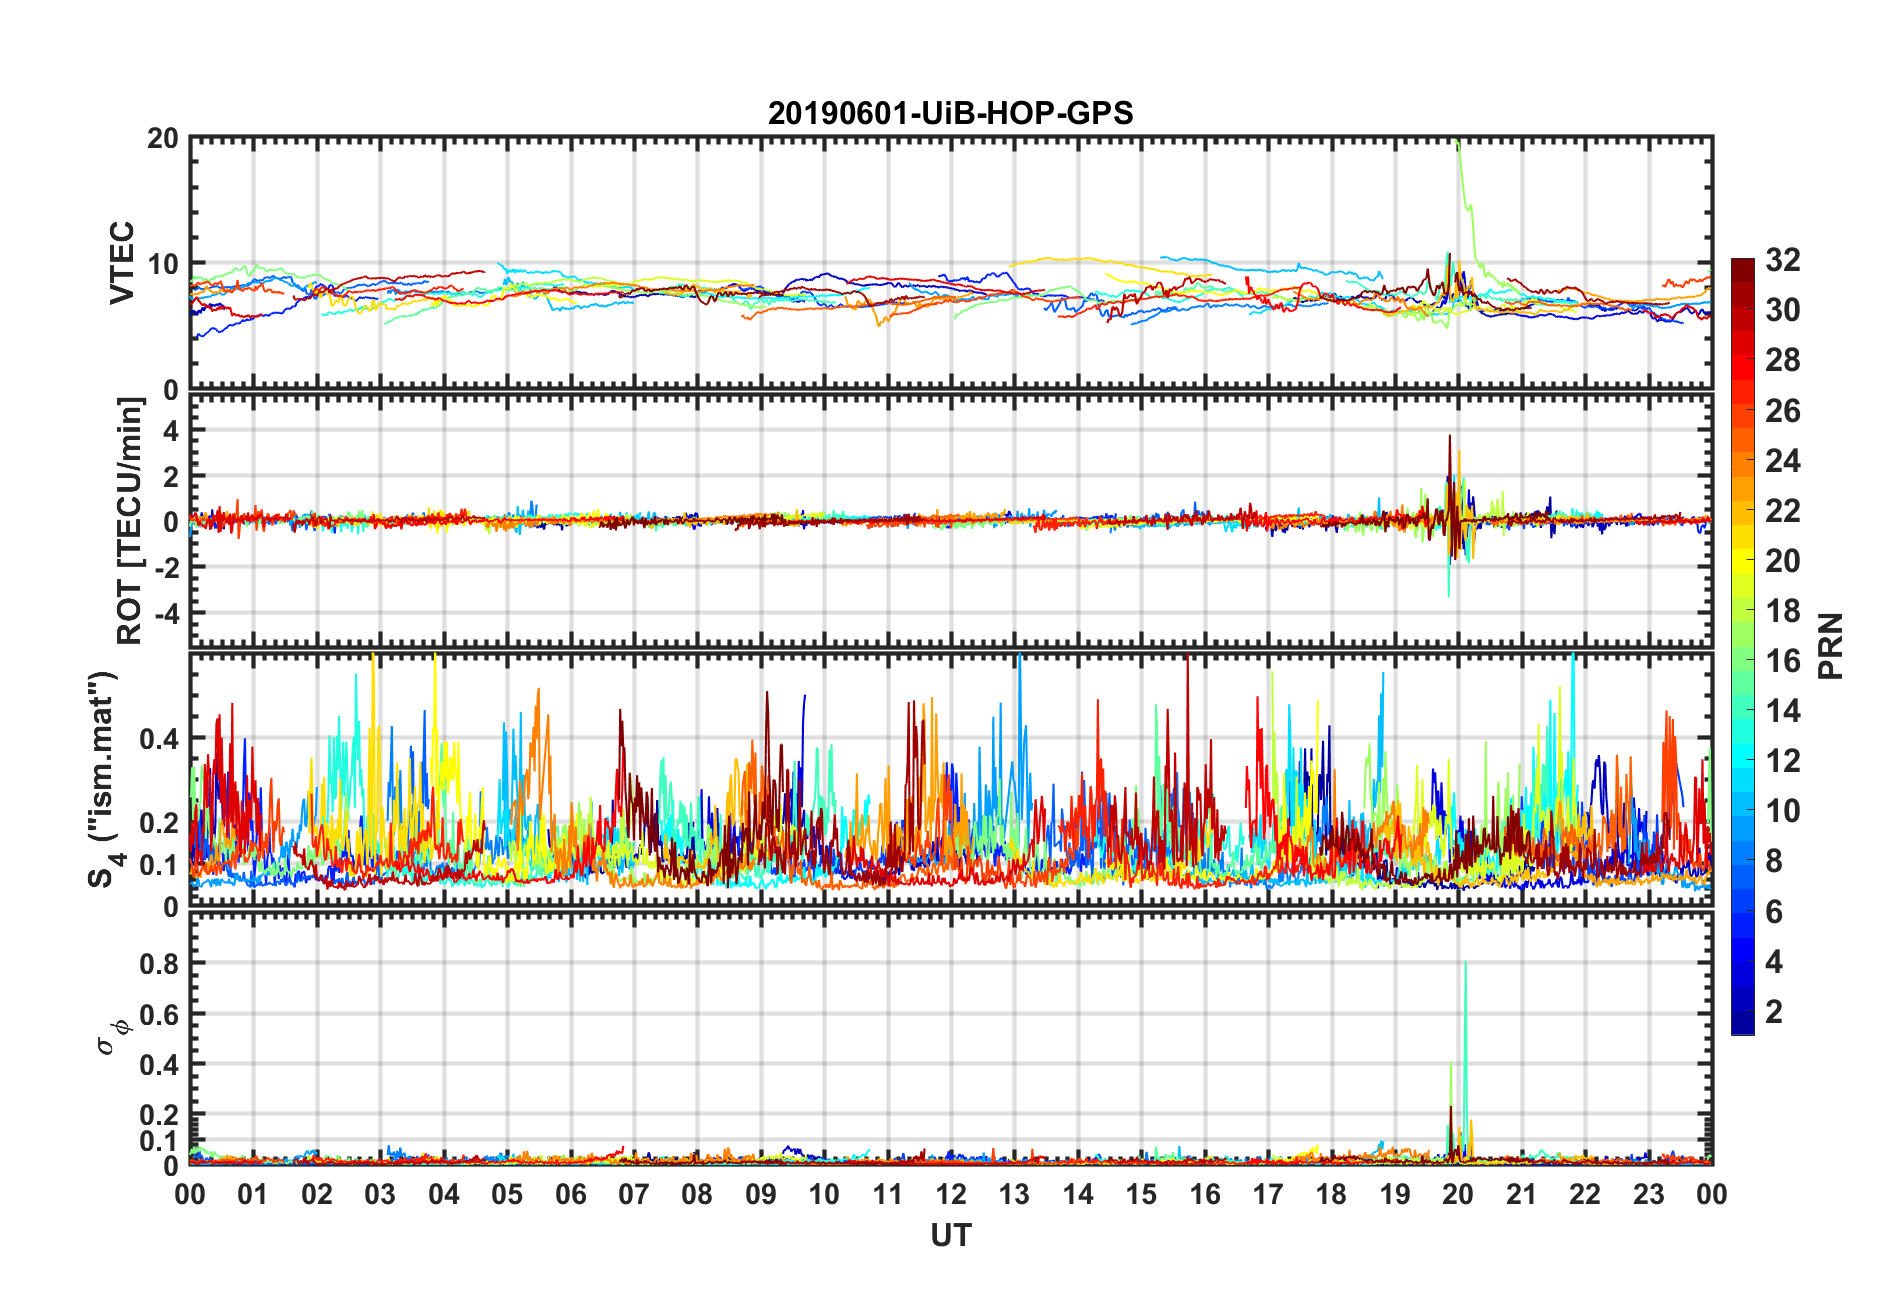Click the VTEC y-axis tick label 10
Screen dimensions: 1902x1292
pos(162,264)
